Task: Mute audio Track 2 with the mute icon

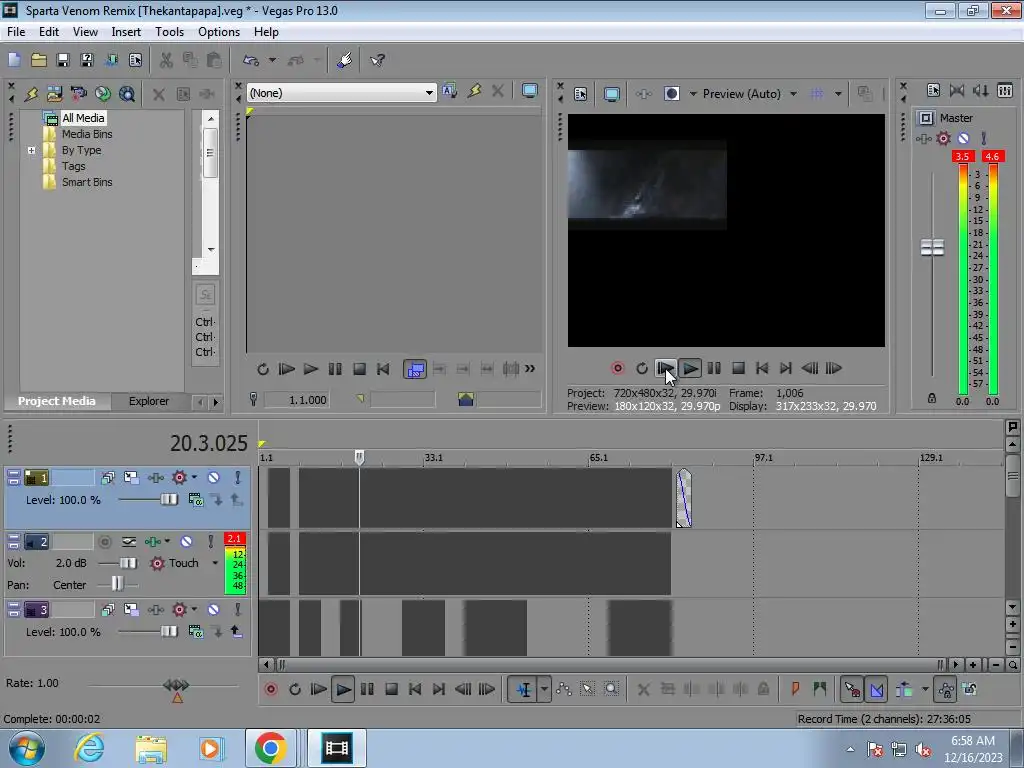Action: (186, 541)
